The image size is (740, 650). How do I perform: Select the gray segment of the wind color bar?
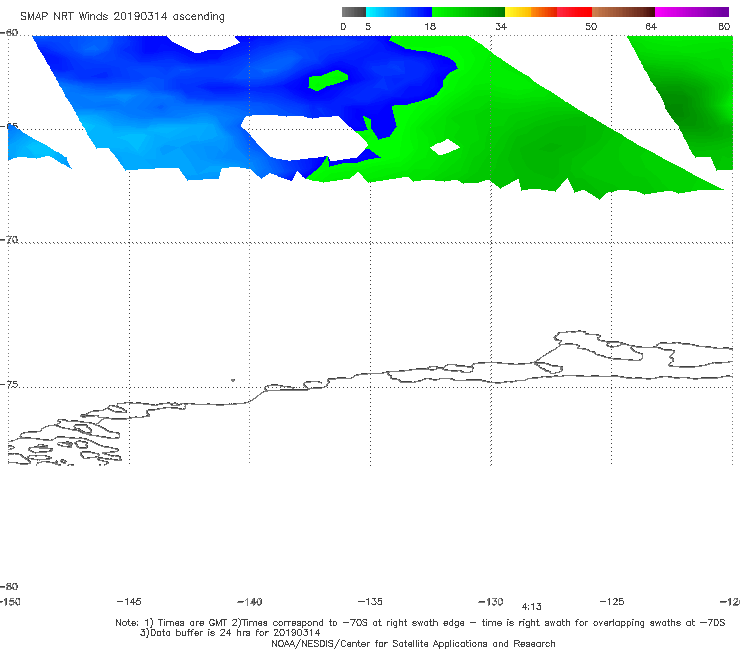(353, 12)
